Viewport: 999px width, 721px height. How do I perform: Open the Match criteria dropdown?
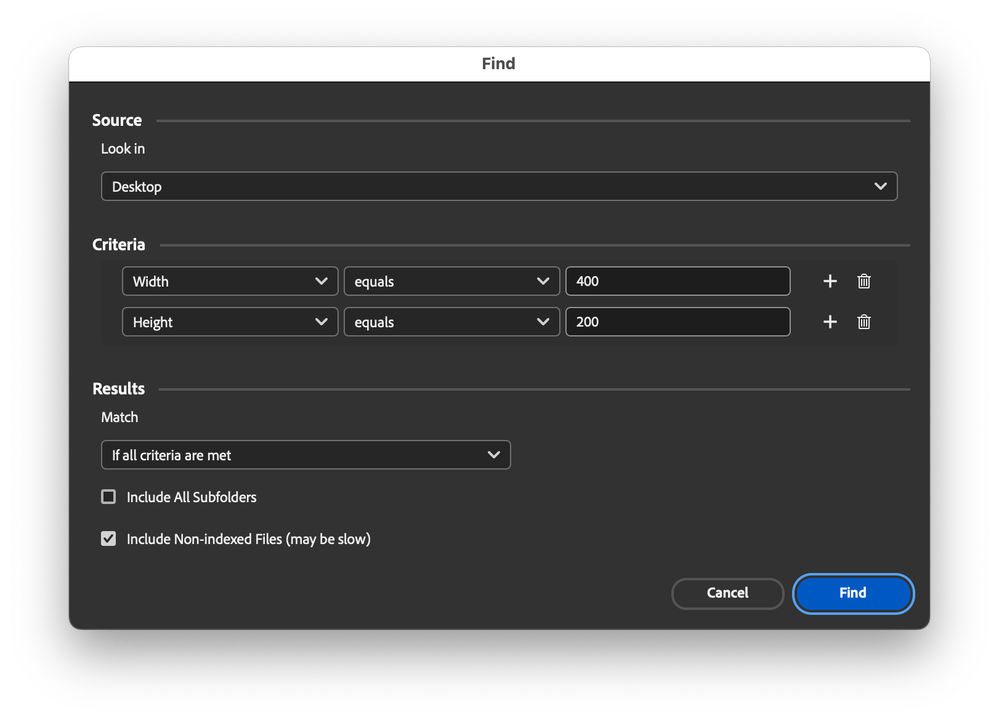305,455
